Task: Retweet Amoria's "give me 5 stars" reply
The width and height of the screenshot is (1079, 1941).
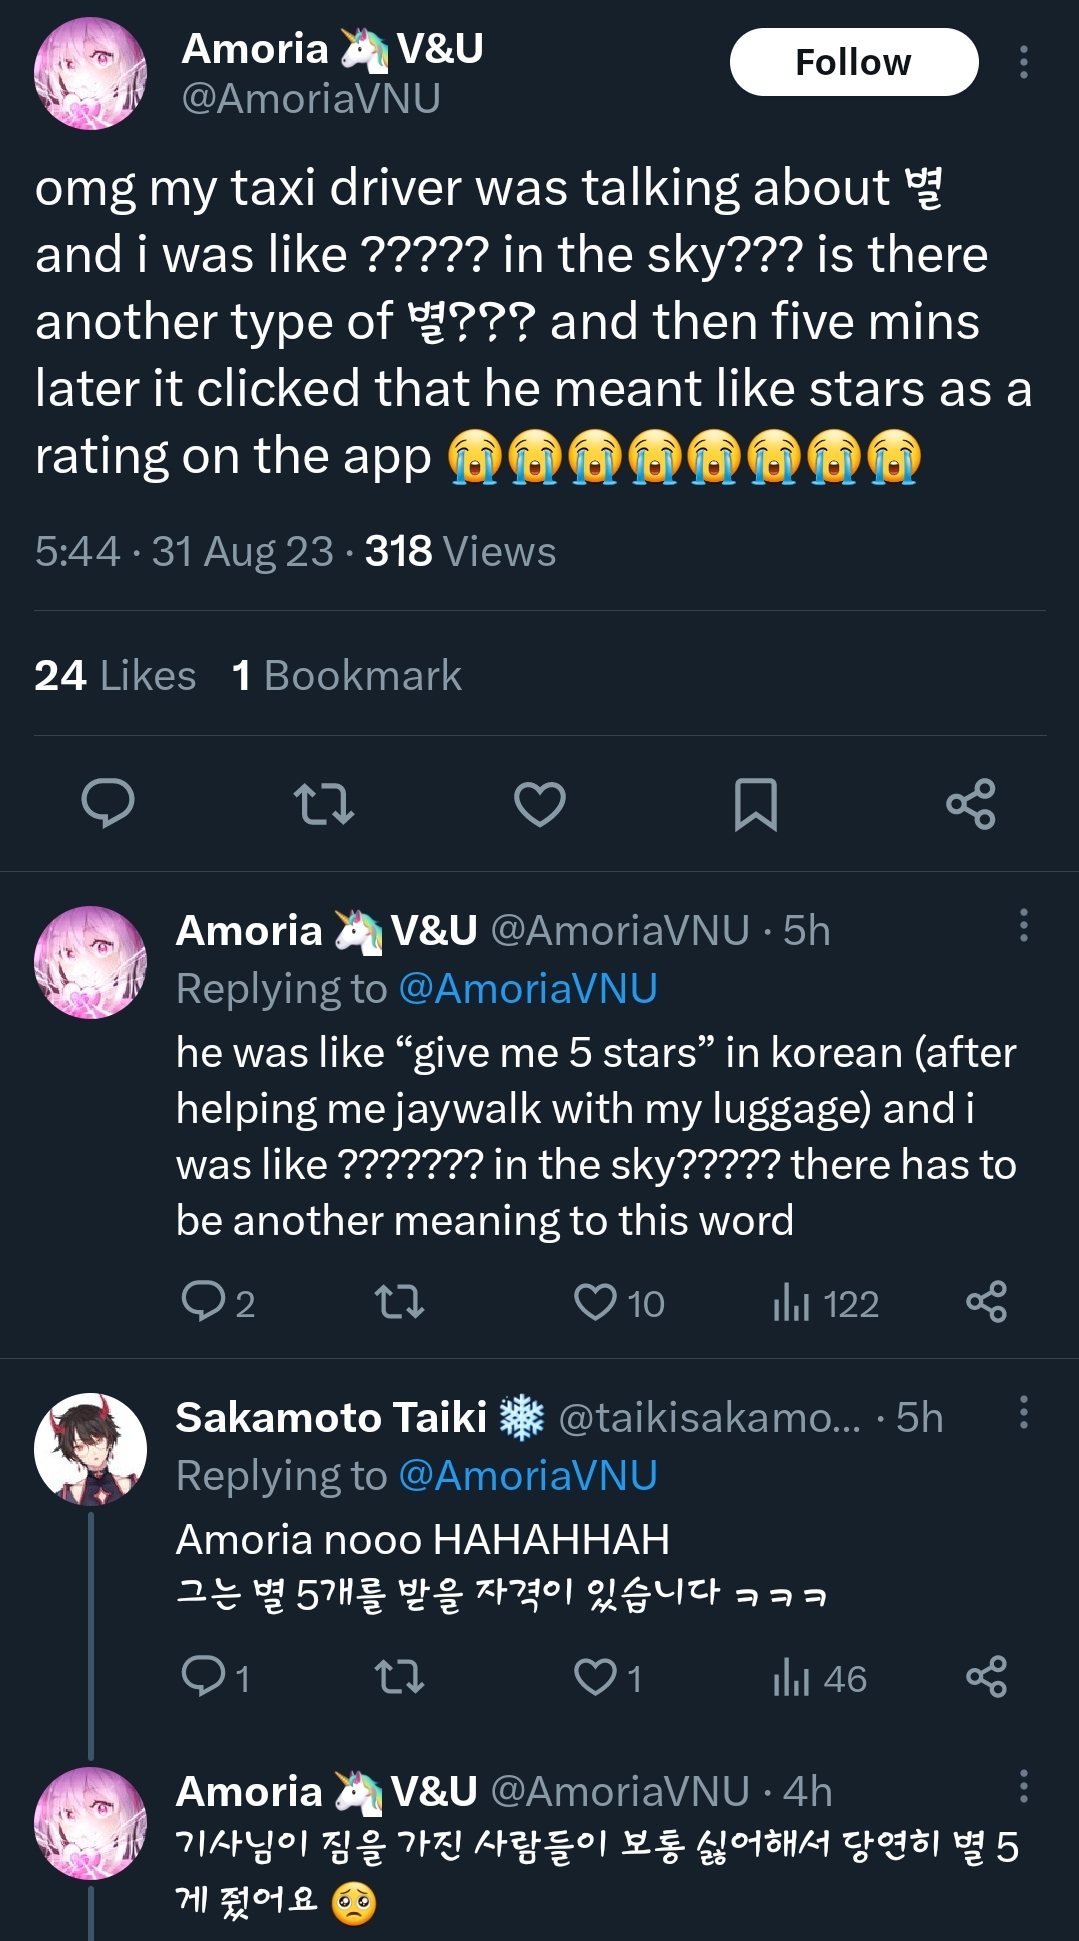Action: point(399,1302)
